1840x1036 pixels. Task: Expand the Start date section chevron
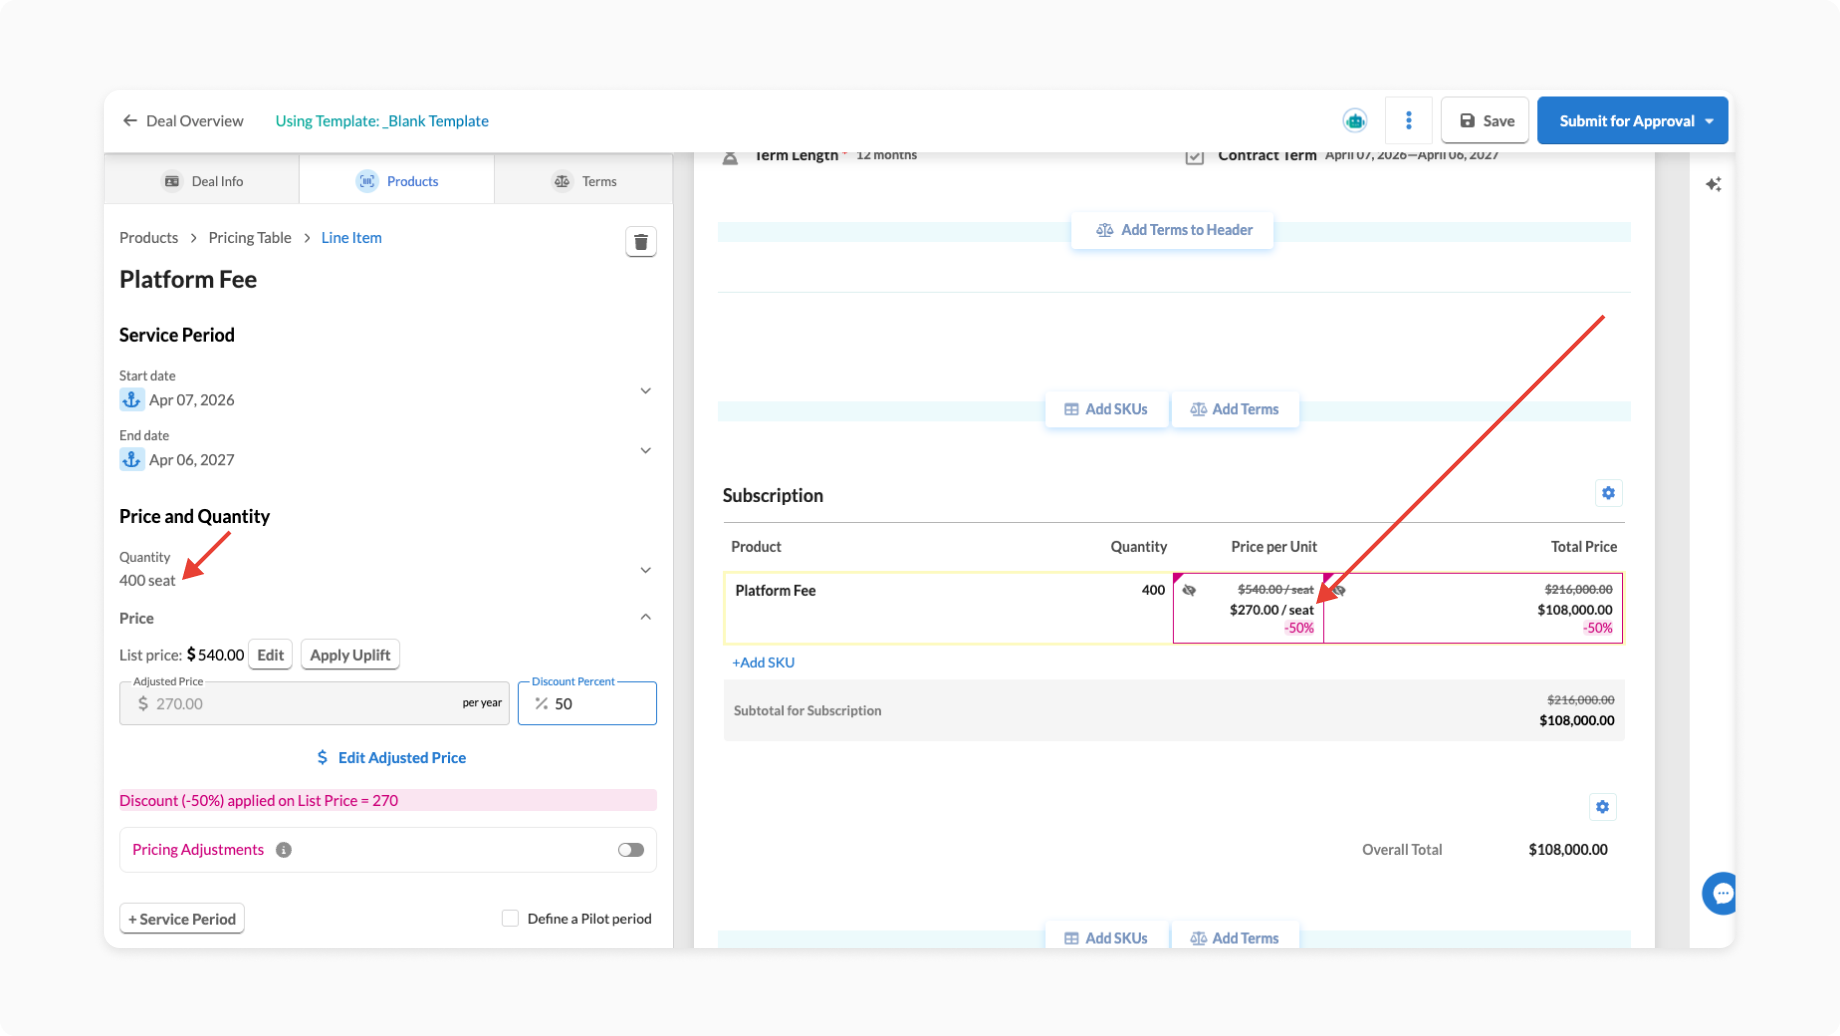[x=645, y=391]
